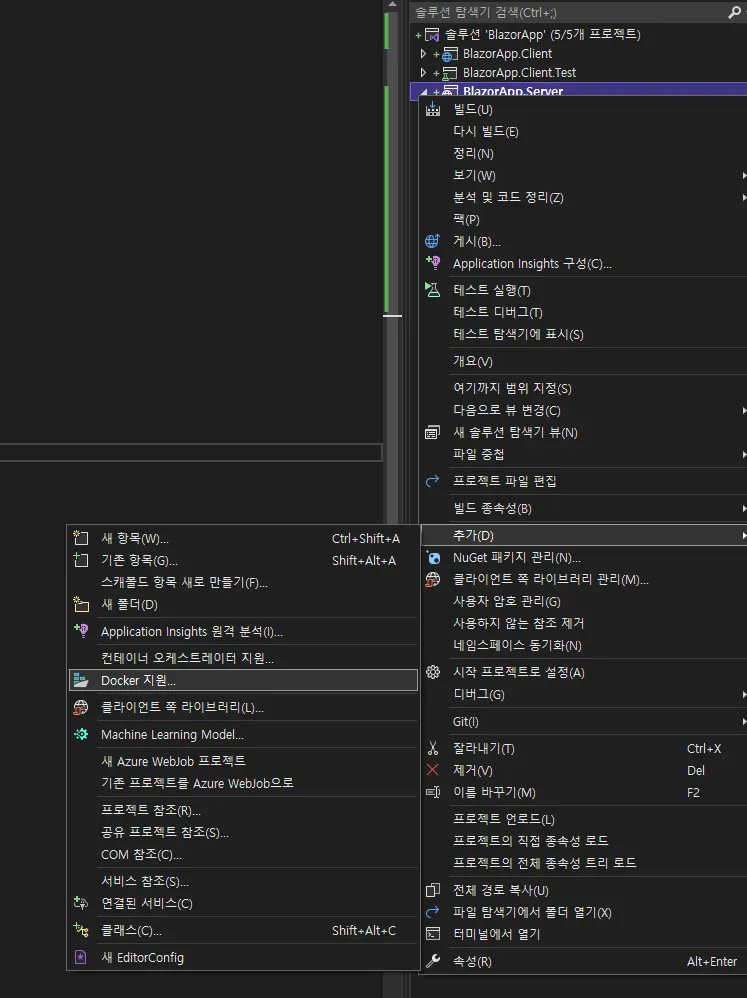Click the gear icon for Machine Learning Model...
Image resolution: width=747 pixels, height=998 pixels.
coord(81,734)
